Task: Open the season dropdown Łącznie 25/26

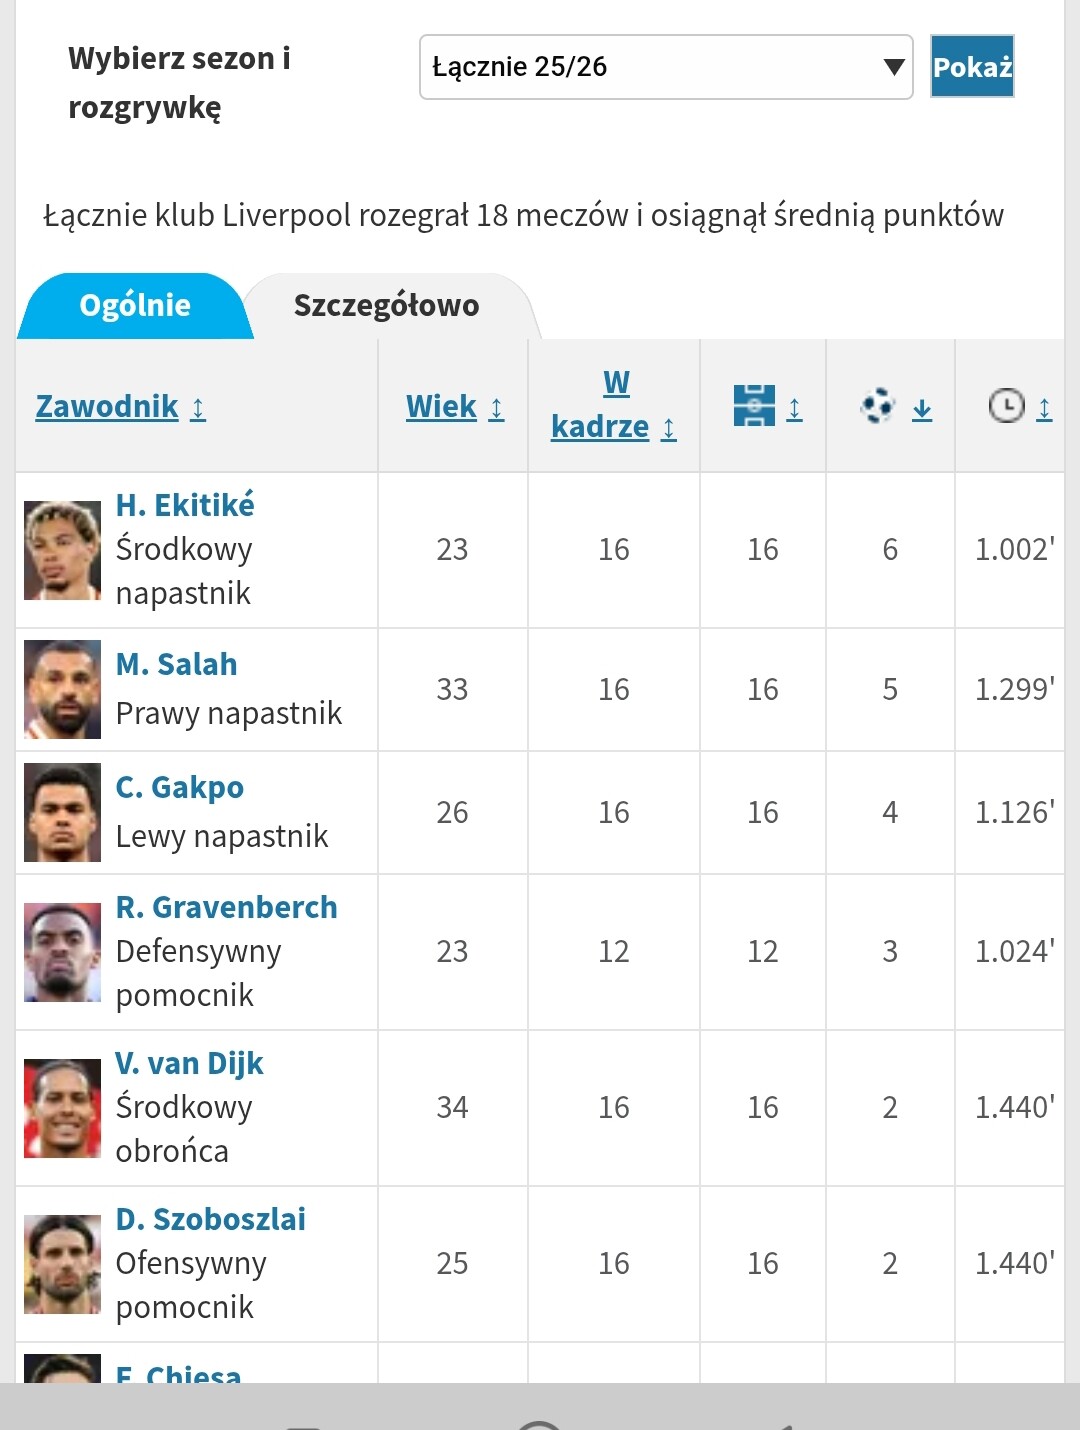Action: click(666, 67)
